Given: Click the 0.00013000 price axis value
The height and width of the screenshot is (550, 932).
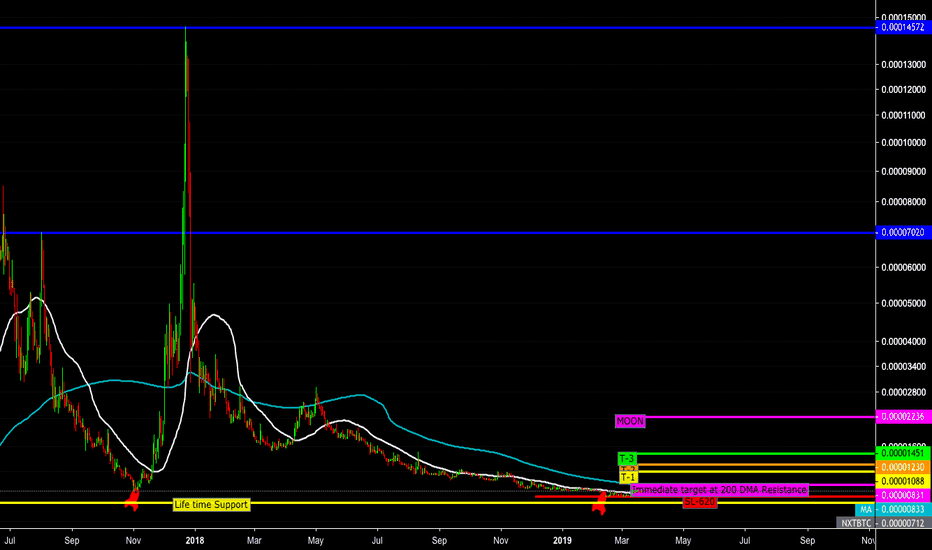Looking at the screenshot, I should click(x=903, y=64).
